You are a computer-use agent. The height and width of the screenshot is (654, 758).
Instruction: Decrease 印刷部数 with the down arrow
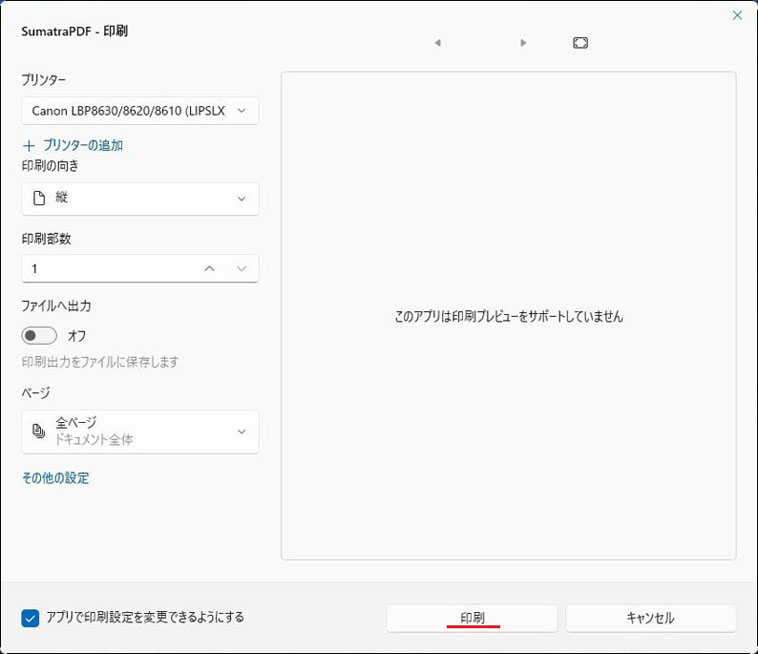(241, 269)
